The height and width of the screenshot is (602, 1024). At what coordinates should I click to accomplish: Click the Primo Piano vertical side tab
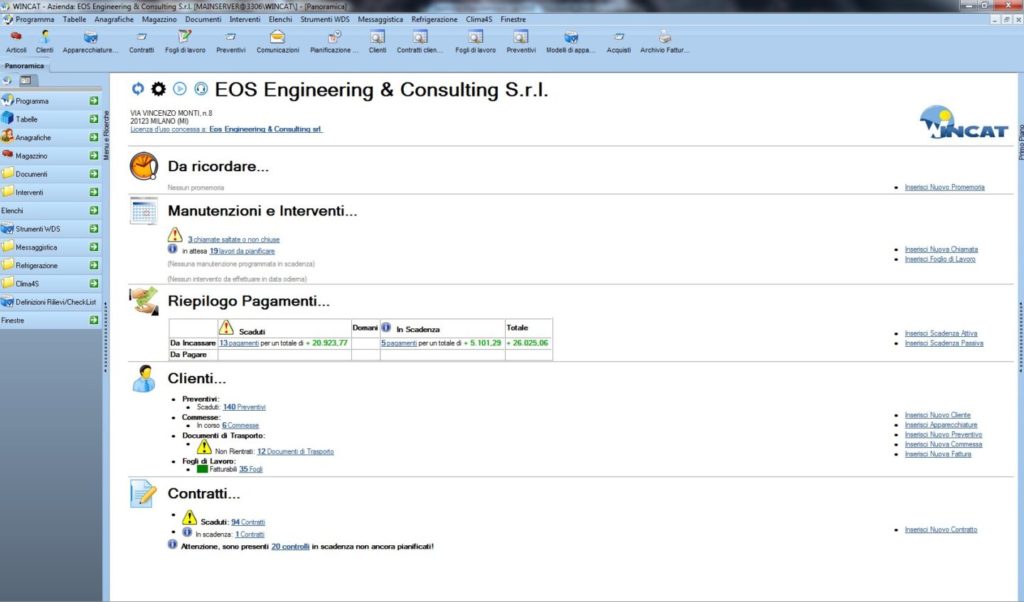(1020, 142)
